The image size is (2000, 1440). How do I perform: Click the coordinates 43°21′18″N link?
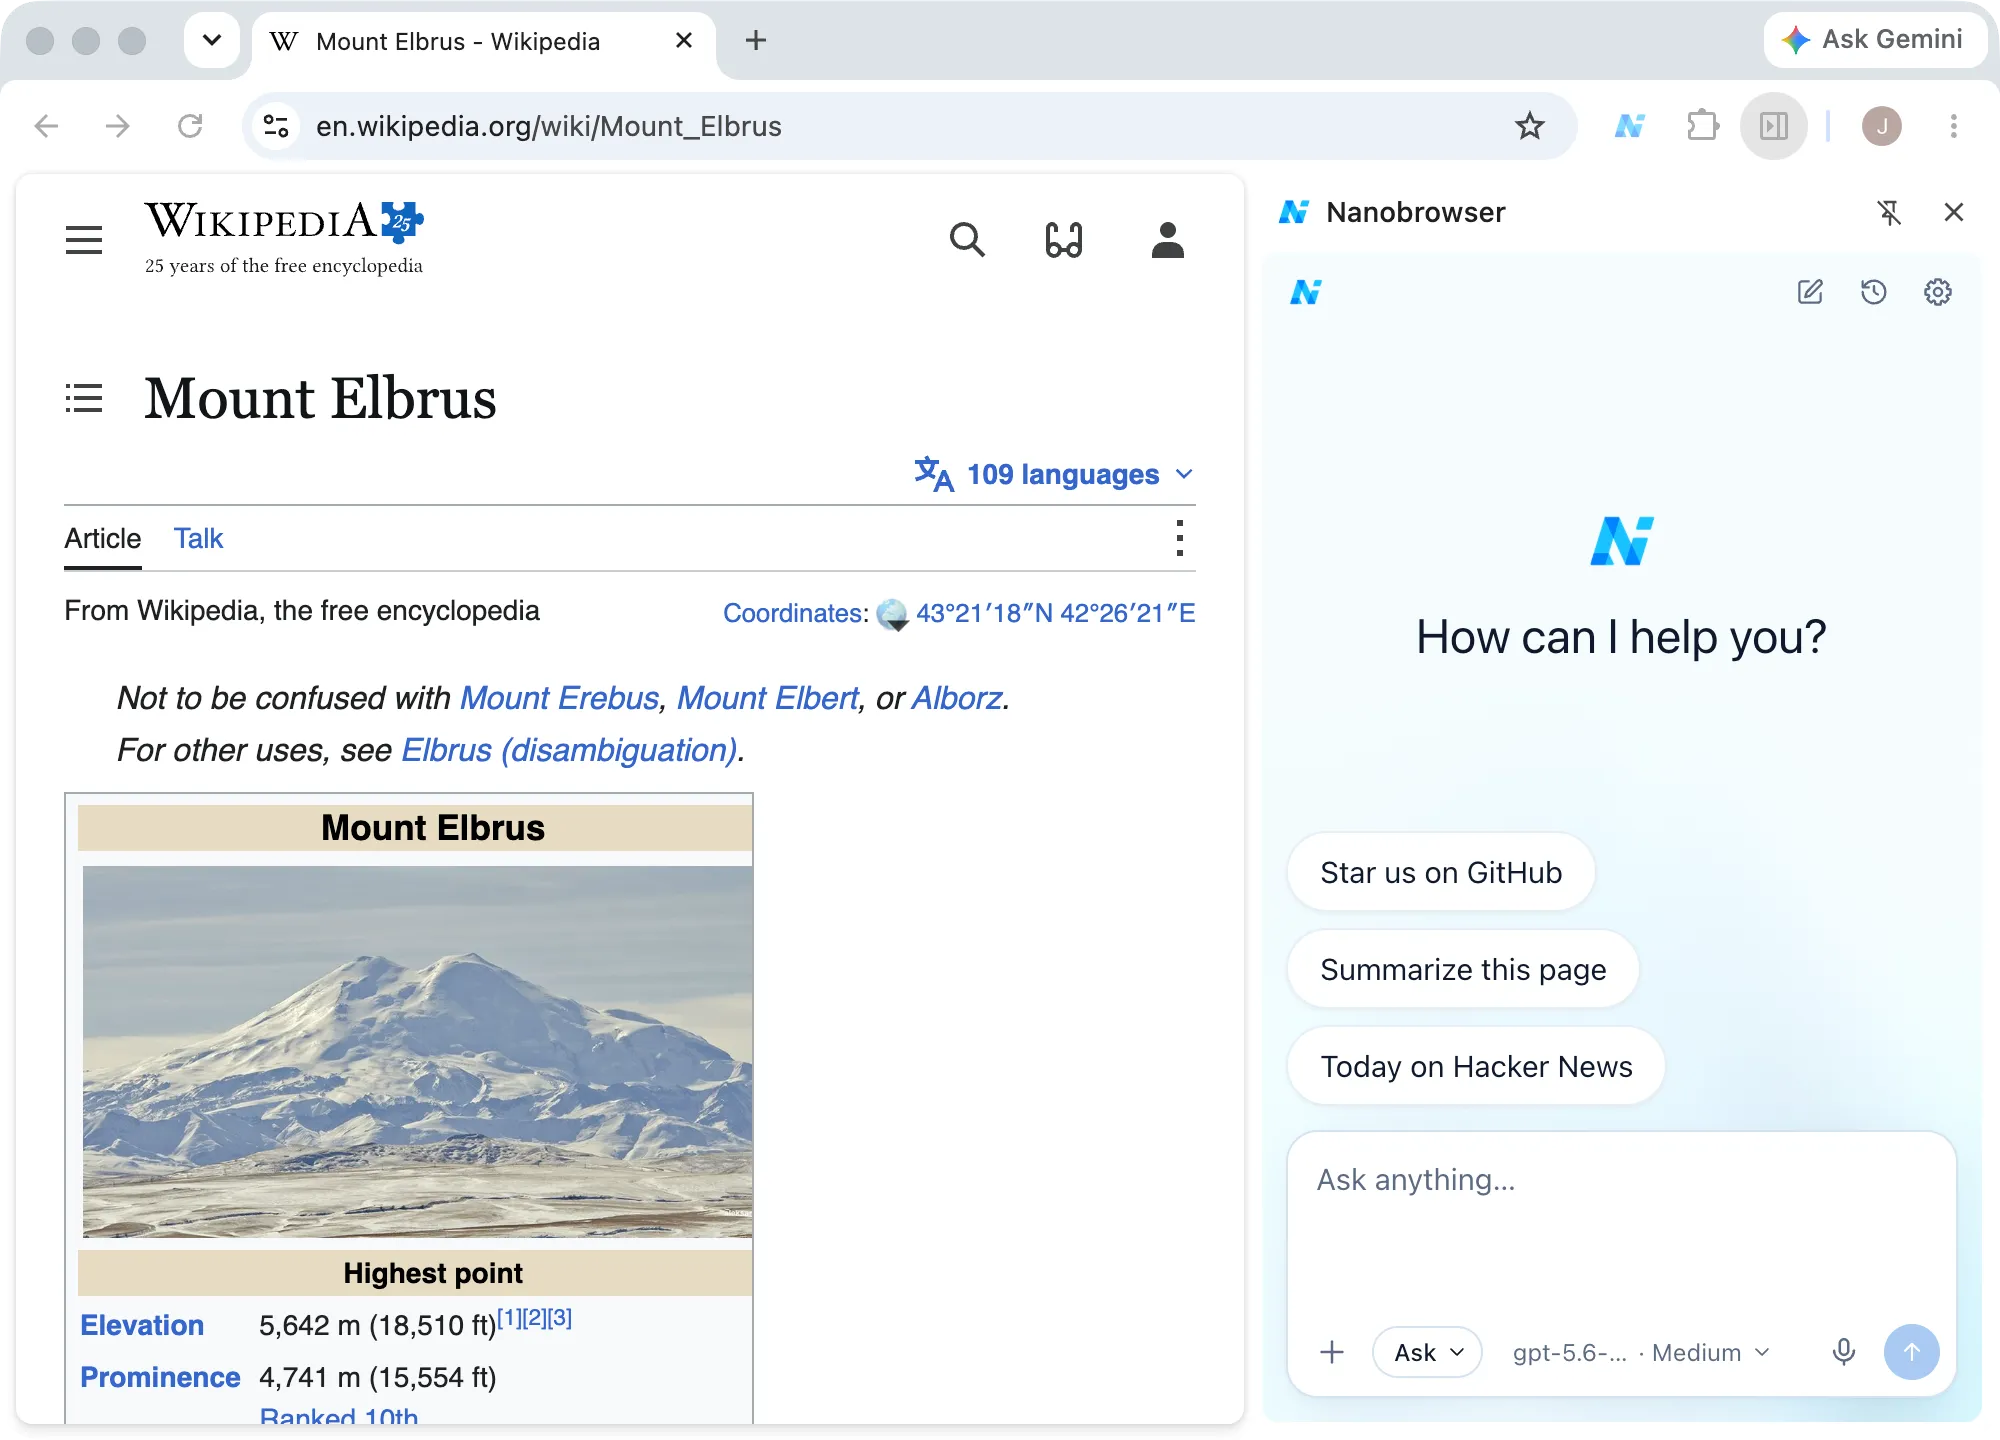(x=1055, y=613)
